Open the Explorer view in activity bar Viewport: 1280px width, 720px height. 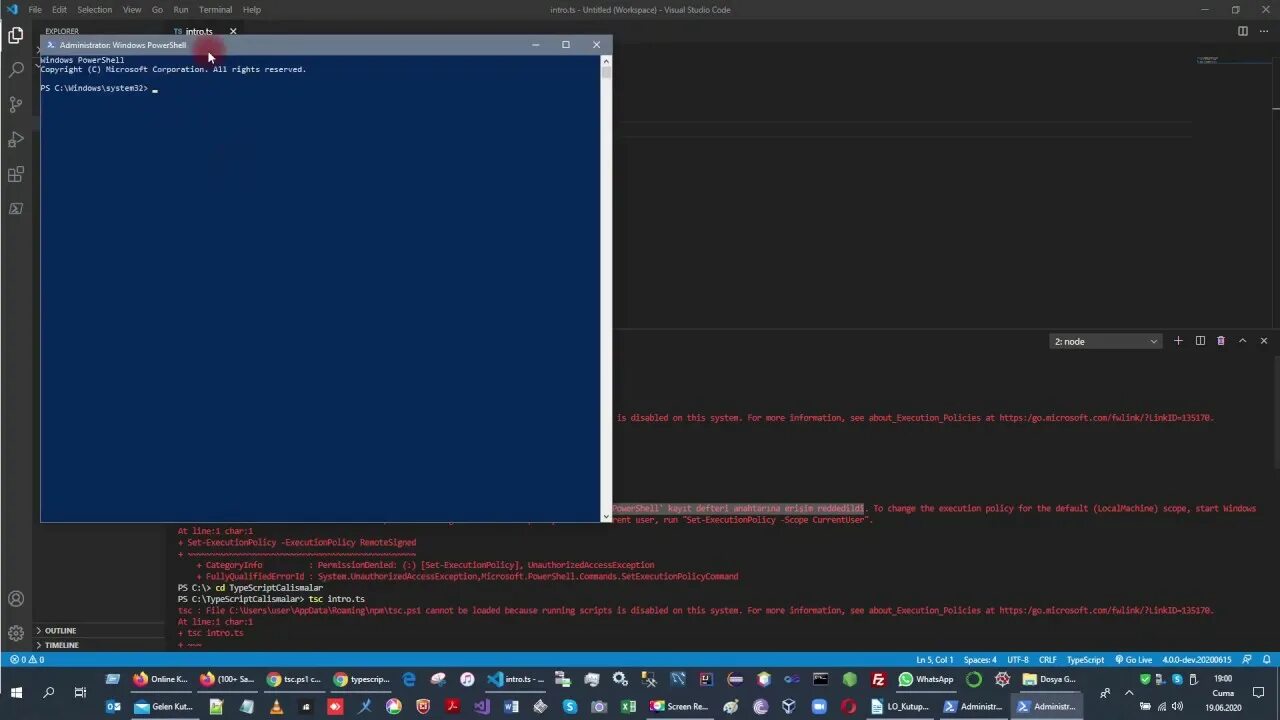point(16,36)
